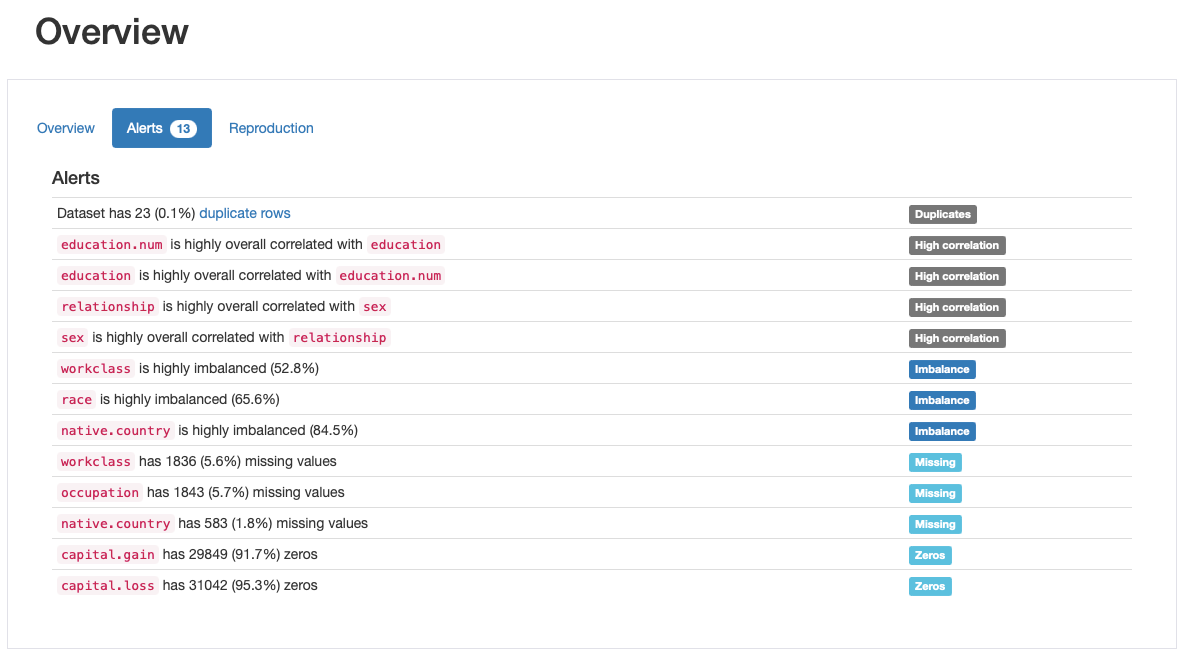
Task: Click the High correlation badge for relationship row
Action: pos(956,307)
